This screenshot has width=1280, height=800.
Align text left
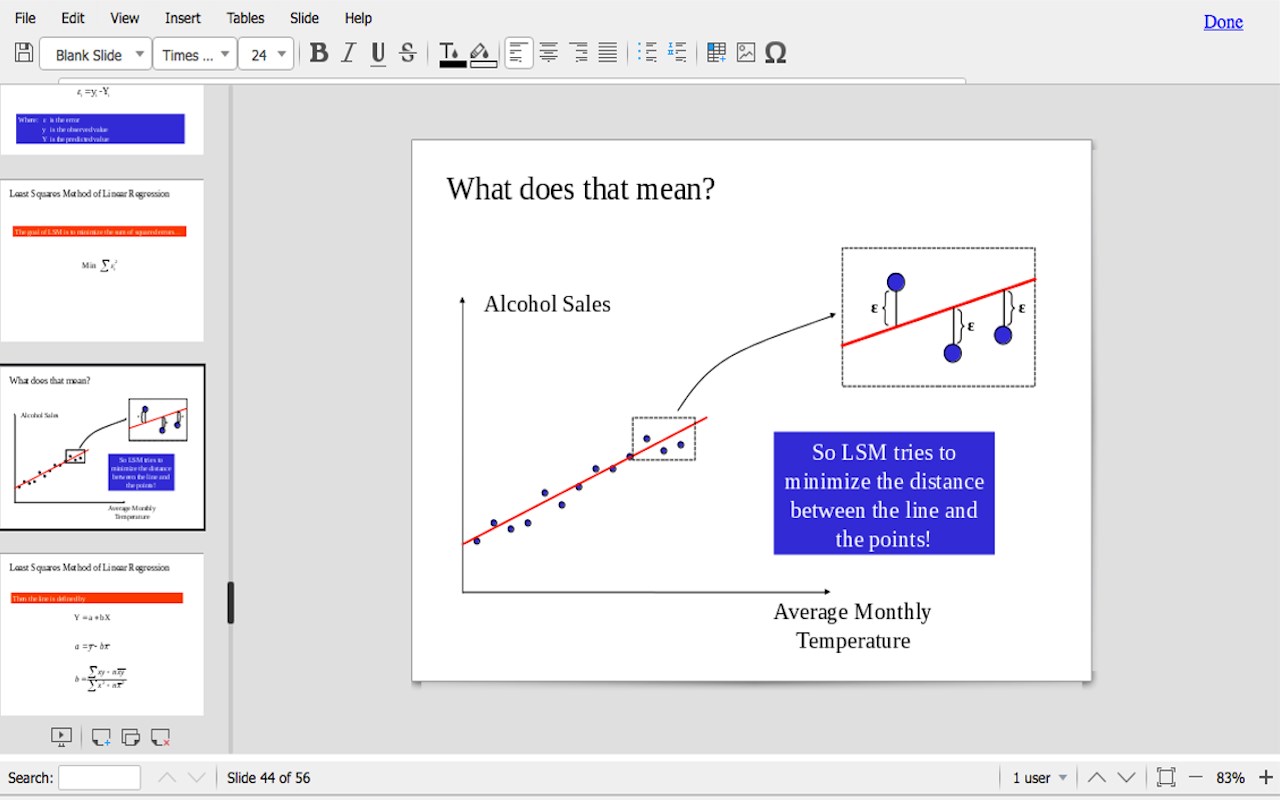pos(519,53)
